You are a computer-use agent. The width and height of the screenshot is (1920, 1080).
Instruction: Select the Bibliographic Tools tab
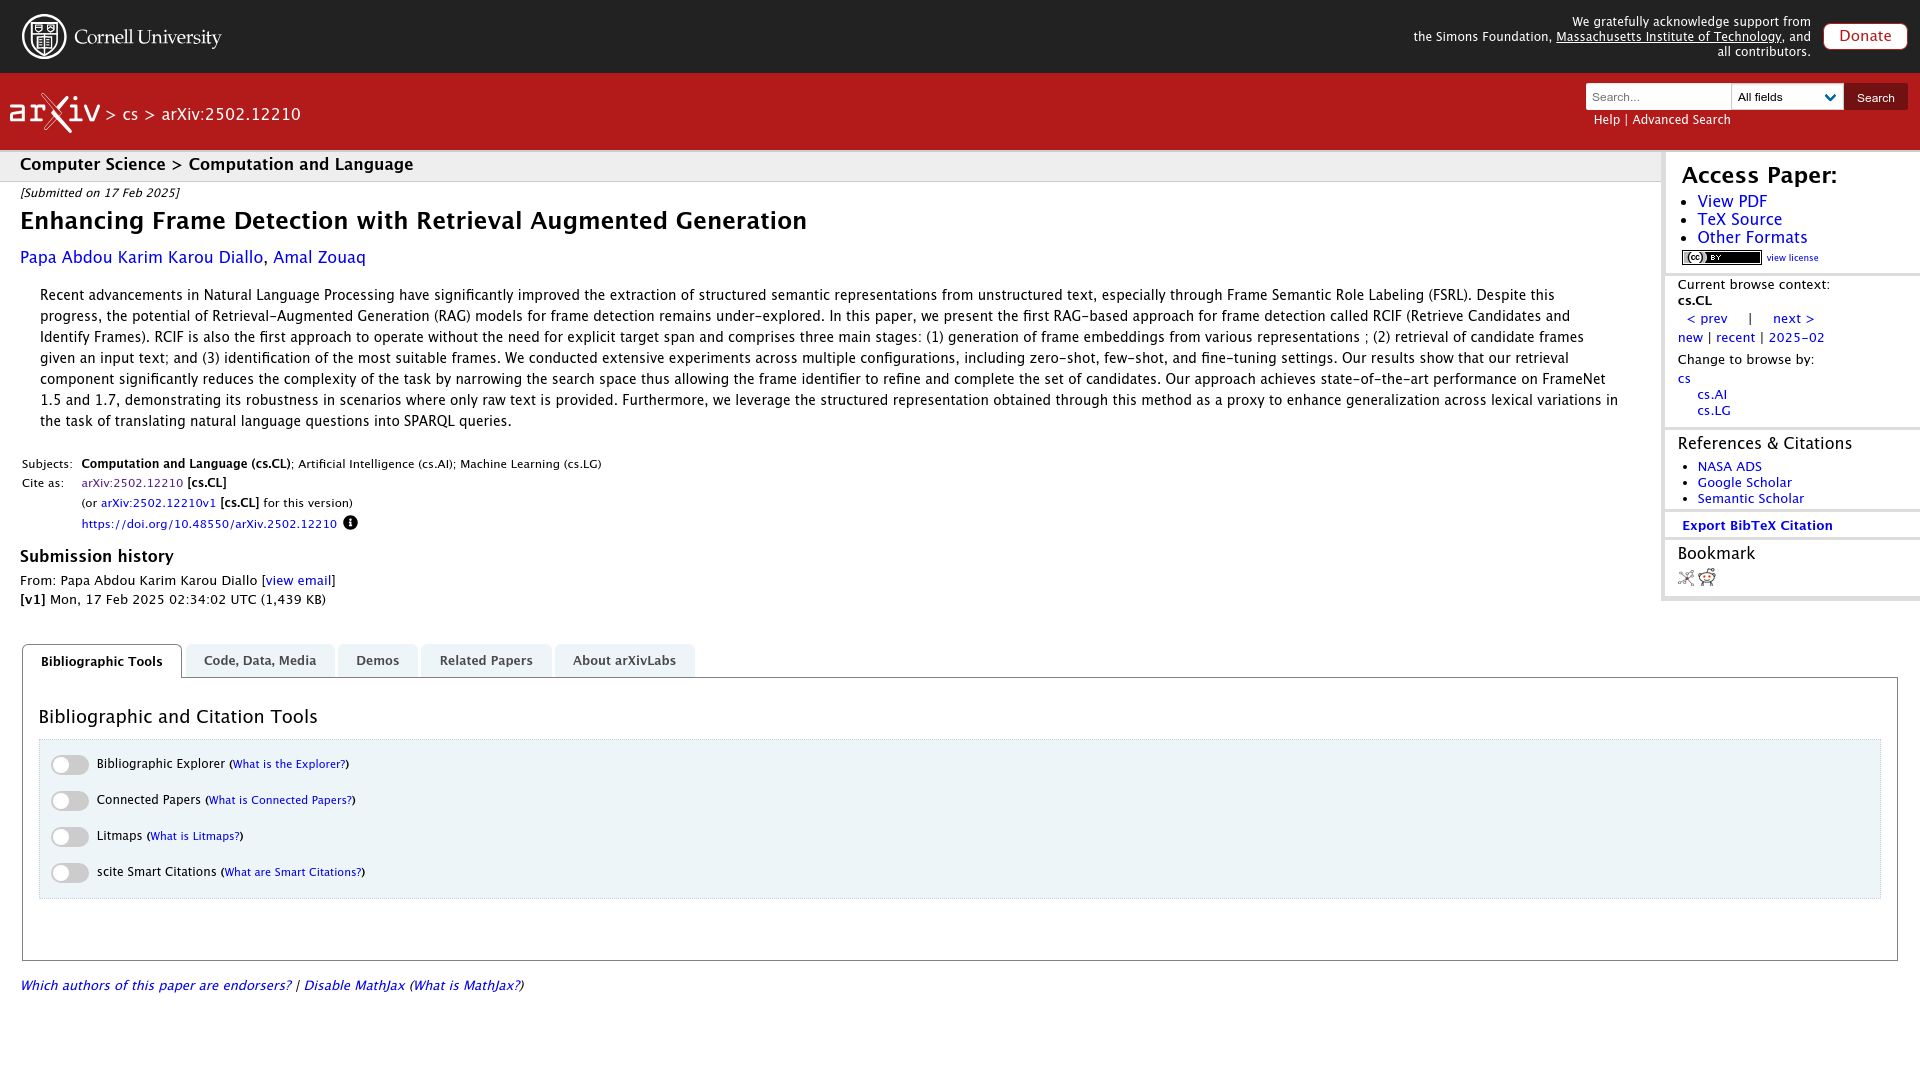click(x=102, y=662)
